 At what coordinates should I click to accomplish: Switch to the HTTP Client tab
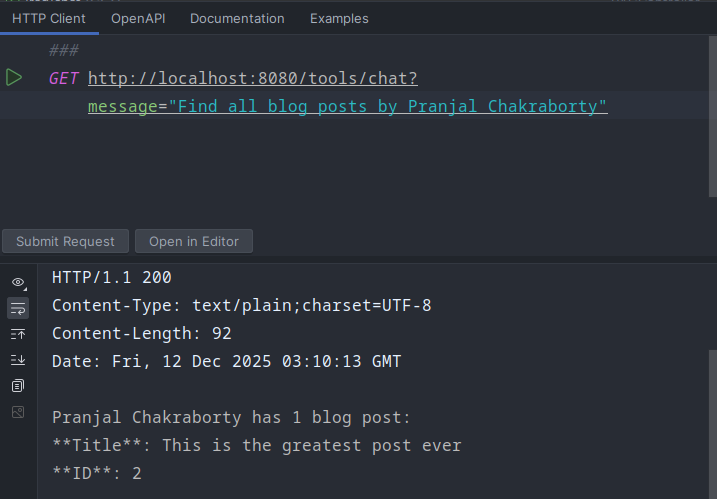click(49, 18)
